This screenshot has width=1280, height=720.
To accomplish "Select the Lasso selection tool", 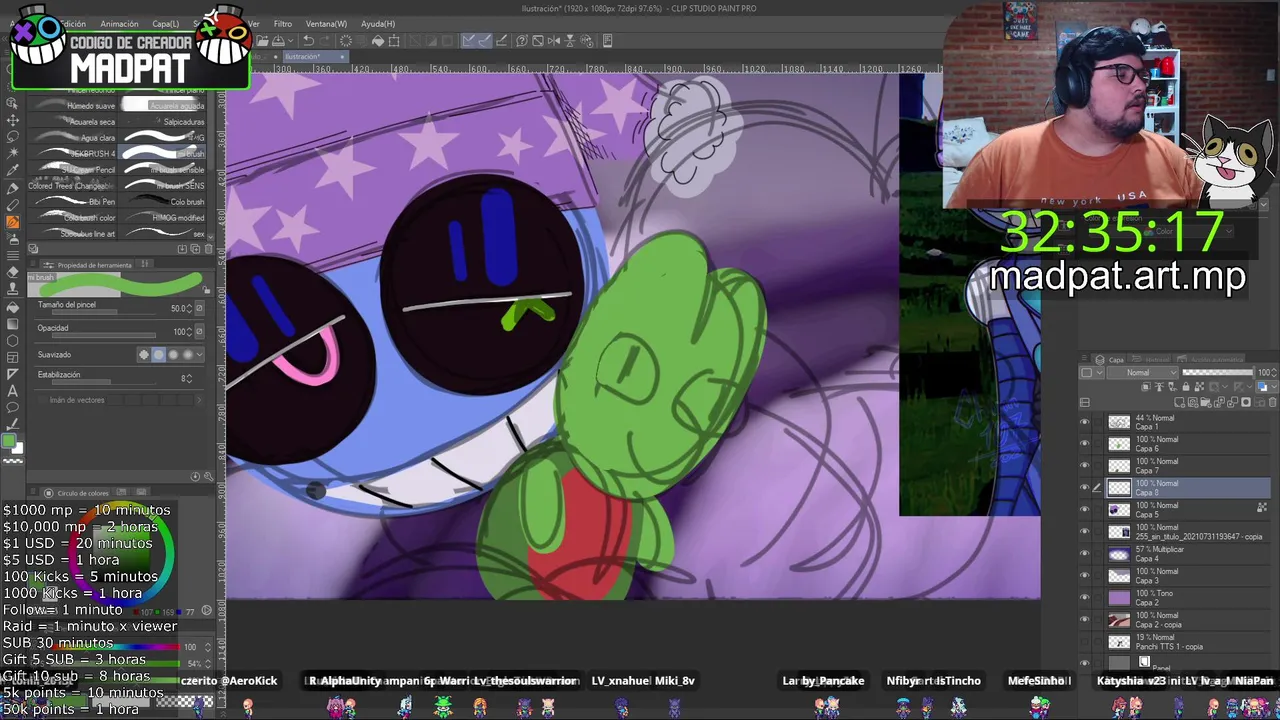I will click(12, 136).
